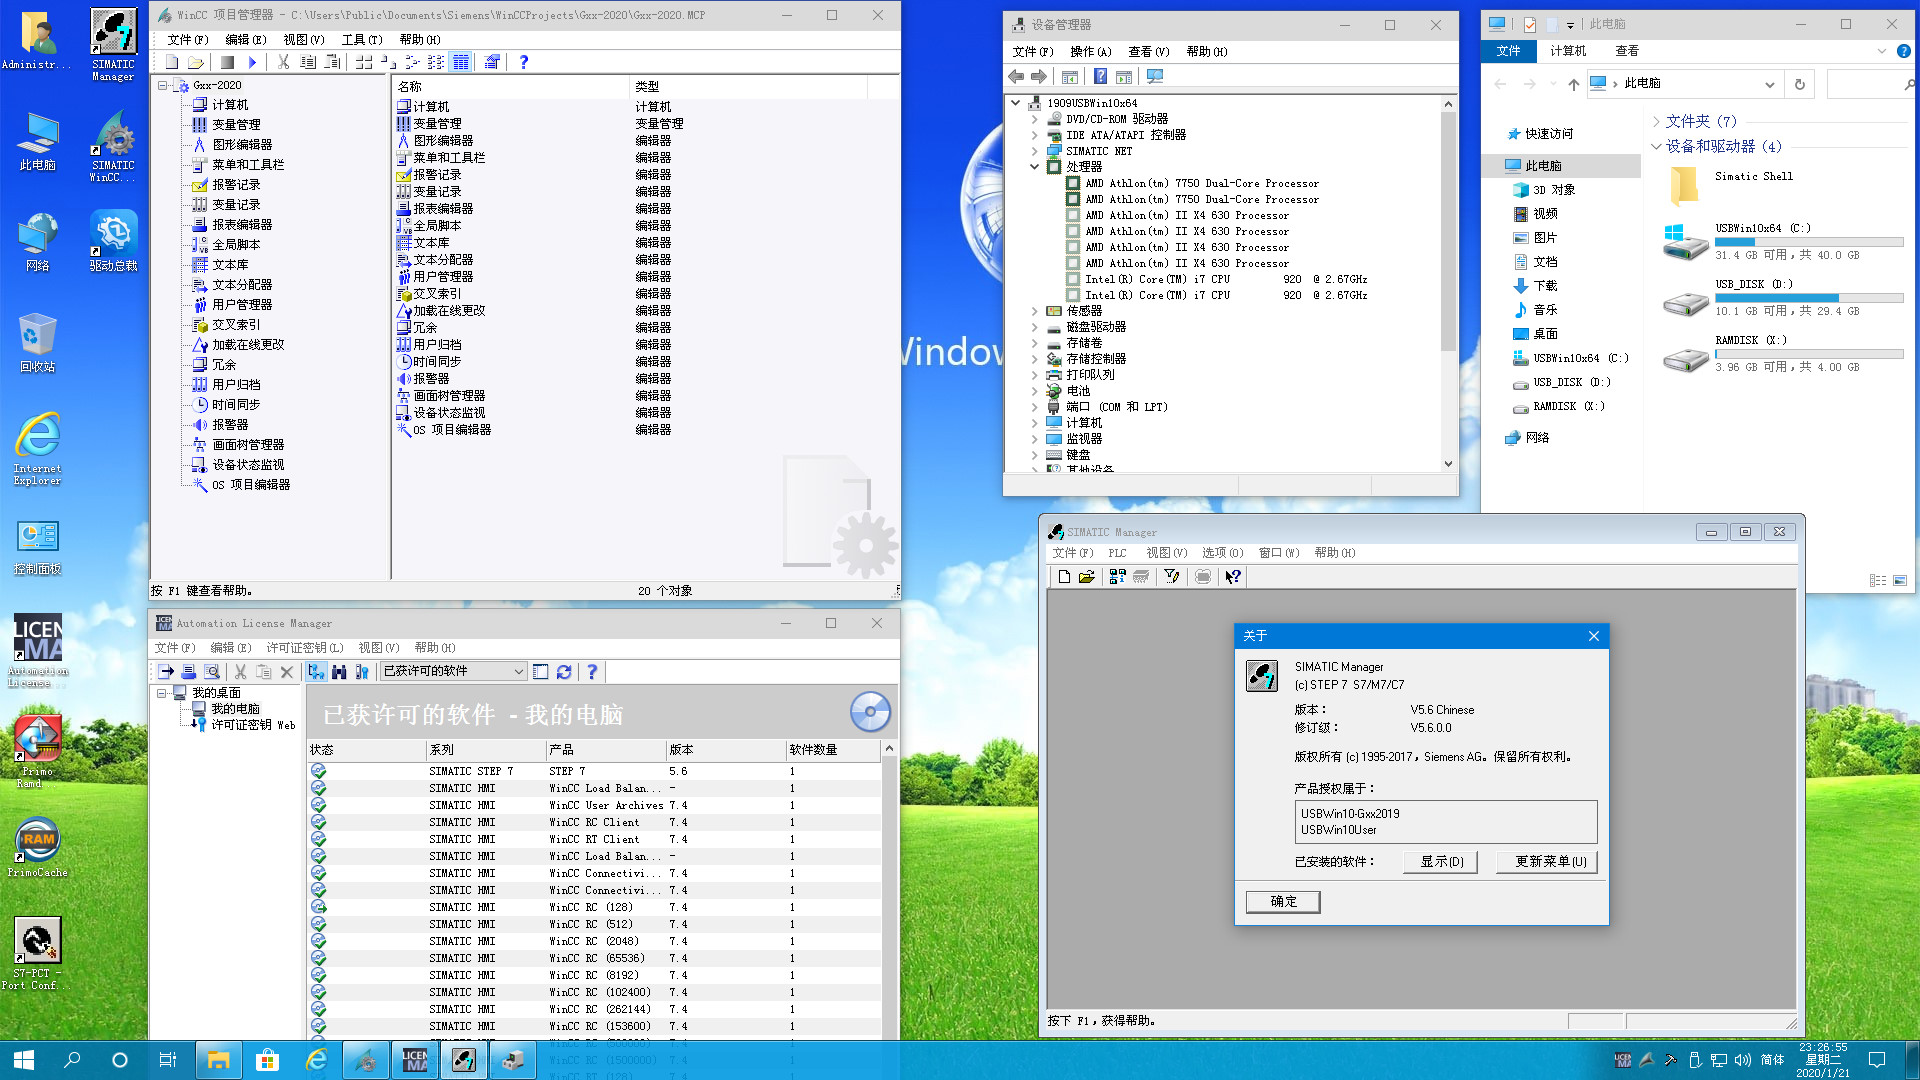Click the context help pointer in SIMATIC Manager
This screenshot has height=1080, width=1920.
[1233, 577]
